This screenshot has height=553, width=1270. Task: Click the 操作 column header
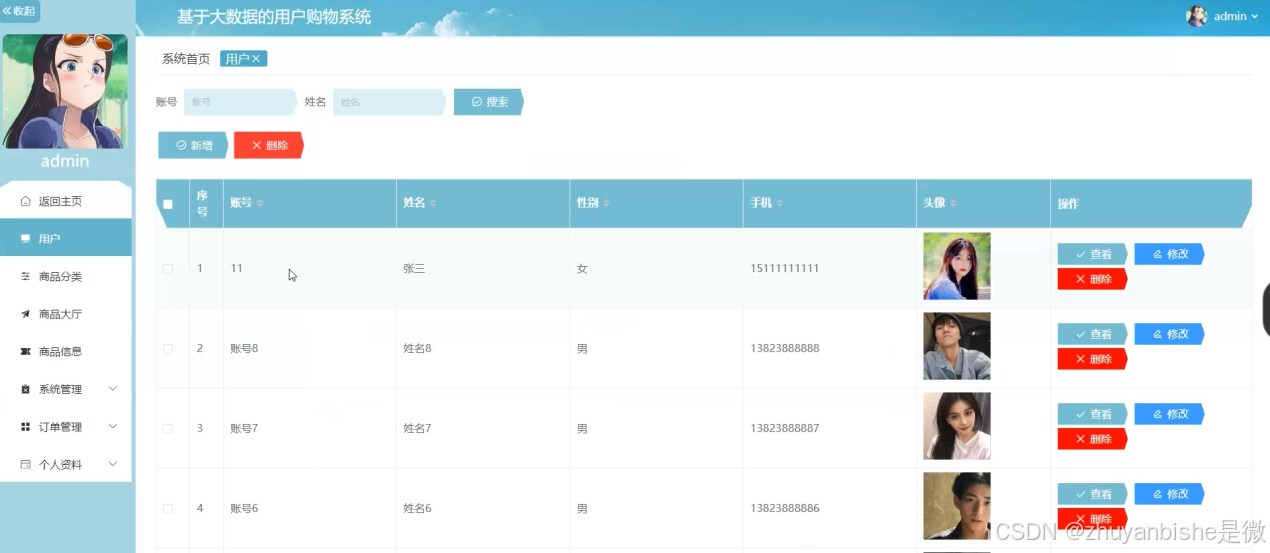coord(1068,204)
